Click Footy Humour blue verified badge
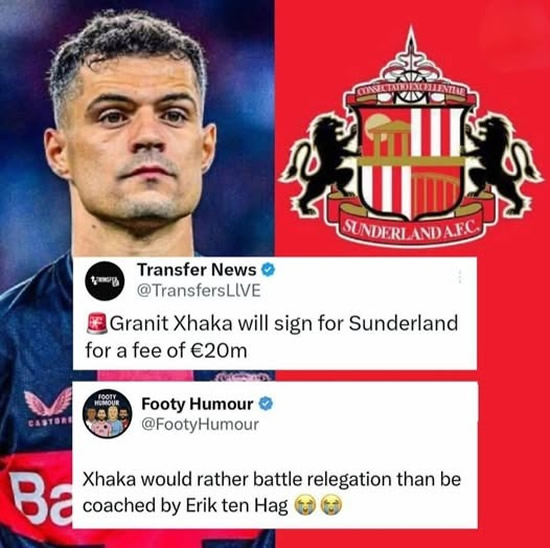 [266, 404]
